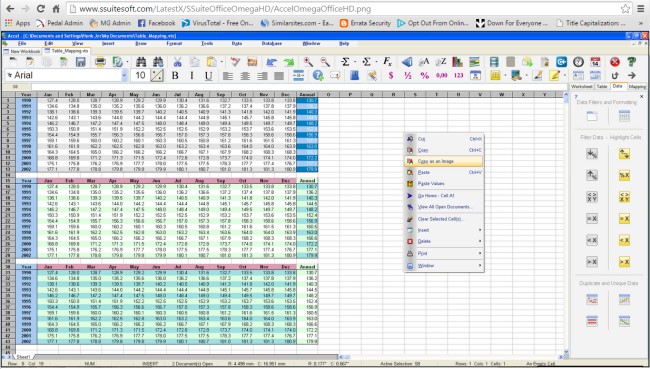This screenshot has width=650, height=369.
Task: Click the scissors Cut toolbar icon
Action: 177,62
